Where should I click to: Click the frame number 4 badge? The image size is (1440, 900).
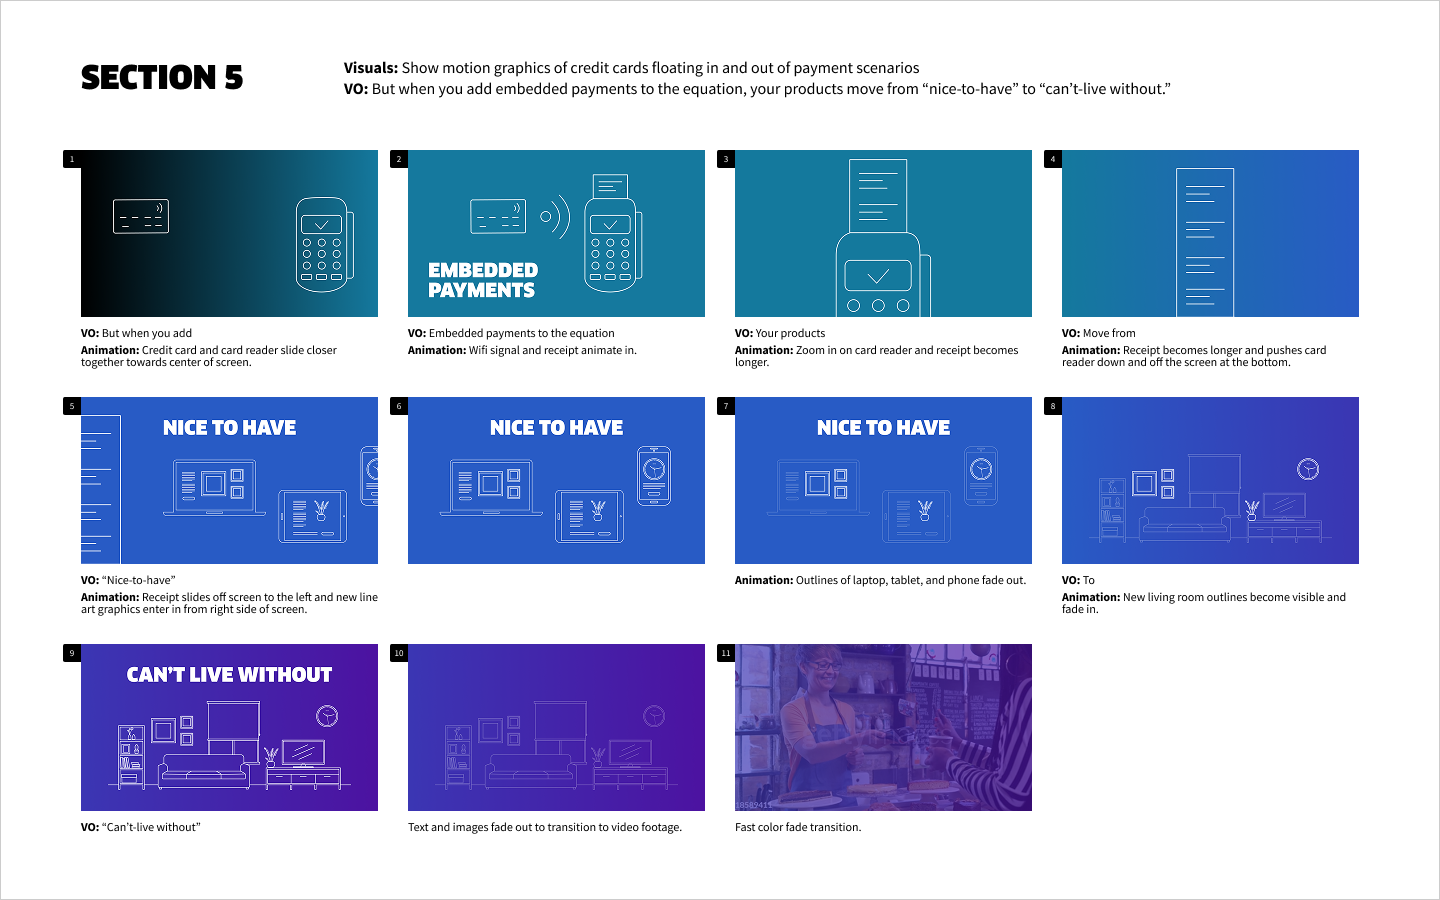click(1052, 159)
